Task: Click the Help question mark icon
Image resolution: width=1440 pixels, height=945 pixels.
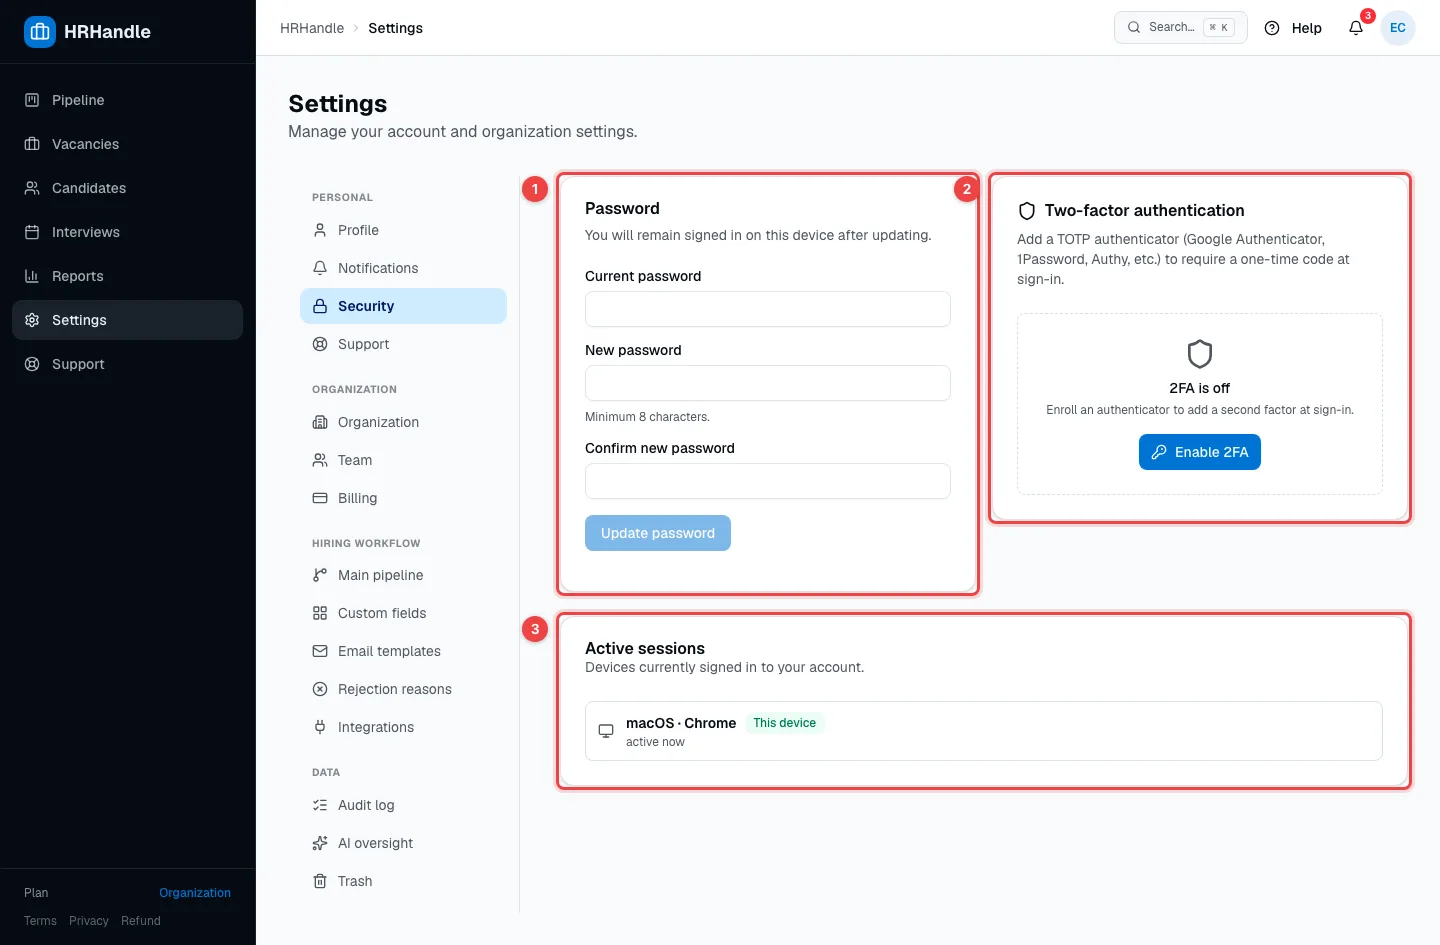Action: pos(1272,28)
